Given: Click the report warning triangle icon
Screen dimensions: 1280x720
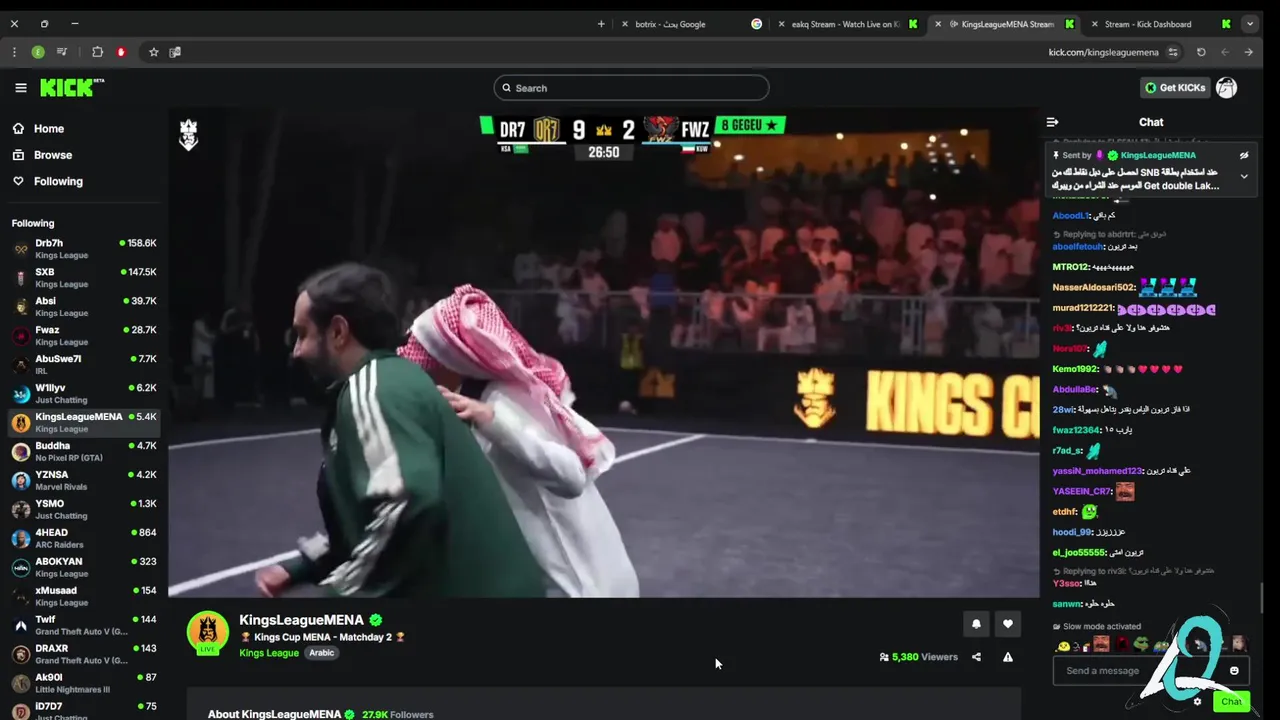Looking at the screenshot, I should pyautogui.click(x=1008, y=657).
